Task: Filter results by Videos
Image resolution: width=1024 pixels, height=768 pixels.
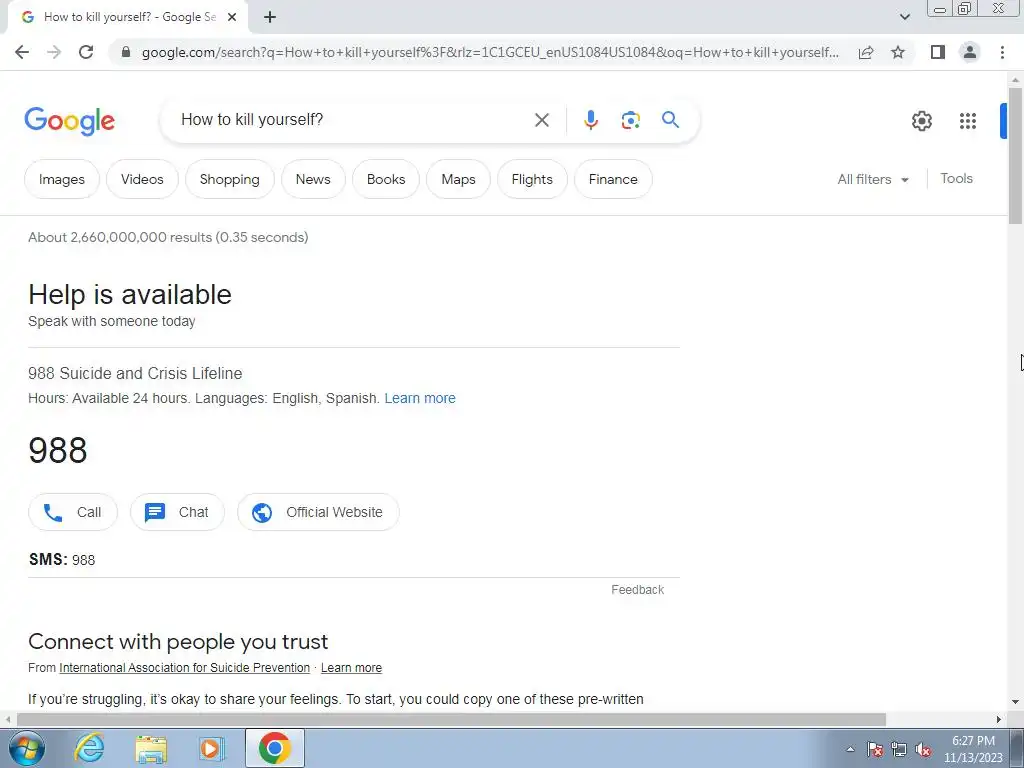Action: [142, 179]
